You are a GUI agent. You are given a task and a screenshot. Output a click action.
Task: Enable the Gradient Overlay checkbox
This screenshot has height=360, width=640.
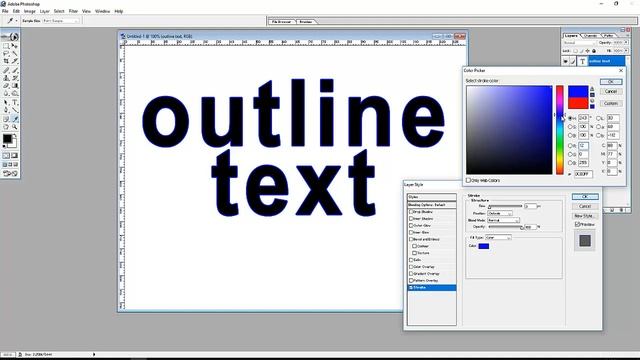pos(411,273)
